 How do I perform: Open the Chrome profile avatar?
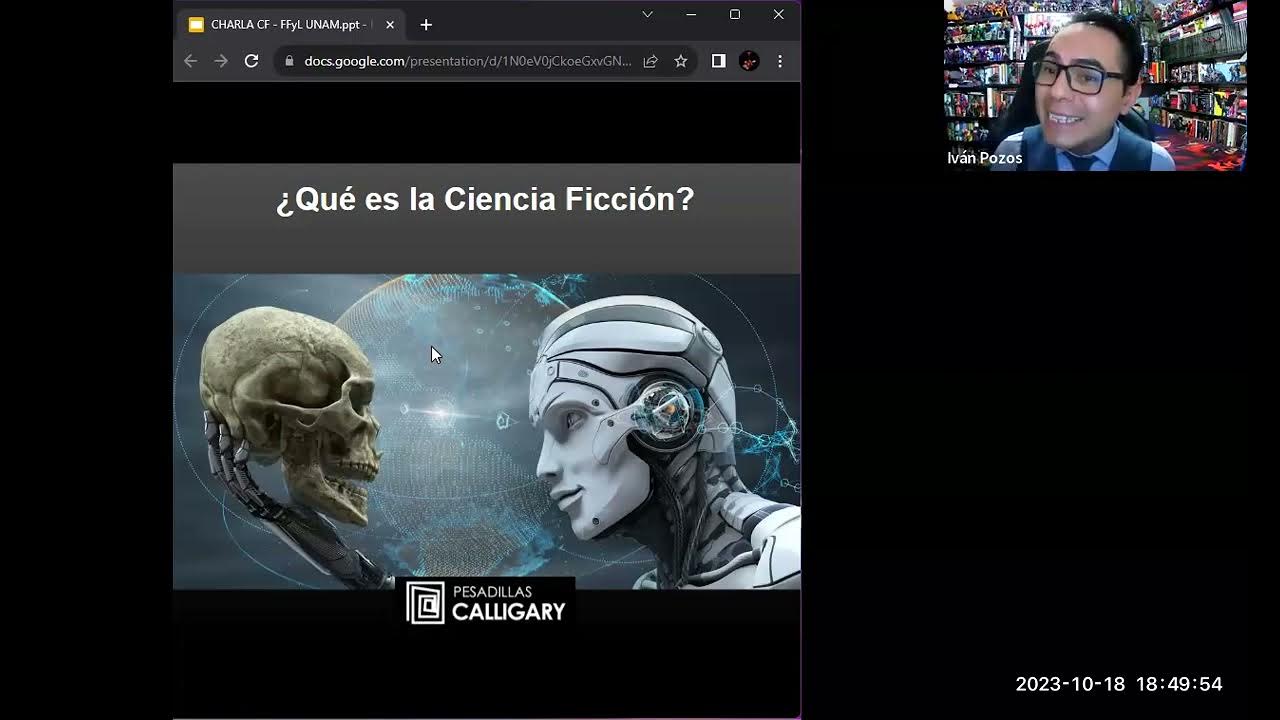click(749, 61)
